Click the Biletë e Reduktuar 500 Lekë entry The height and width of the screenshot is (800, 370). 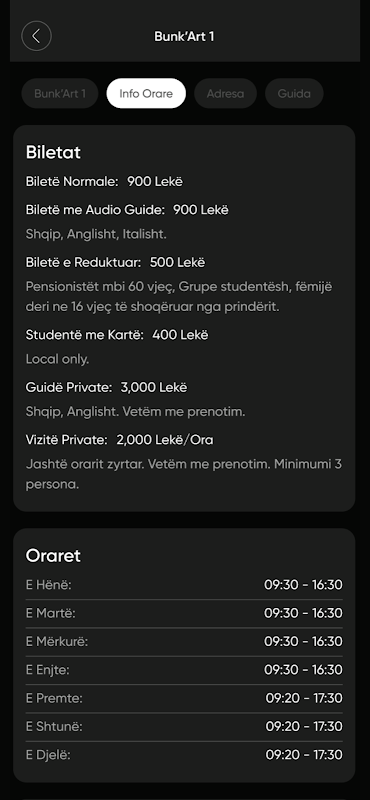point(115,262)
